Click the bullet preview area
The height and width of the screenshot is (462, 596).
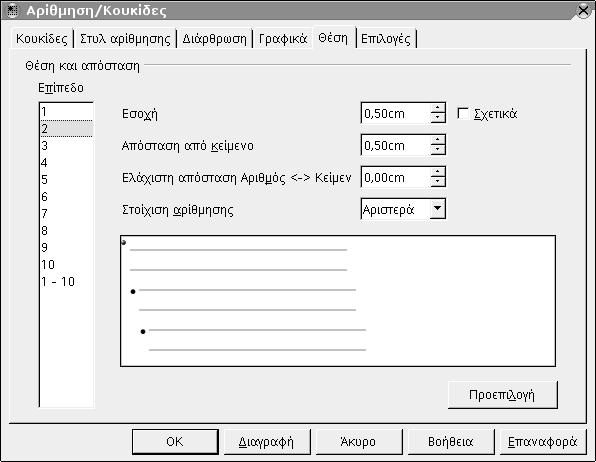(x=338, y=301)
